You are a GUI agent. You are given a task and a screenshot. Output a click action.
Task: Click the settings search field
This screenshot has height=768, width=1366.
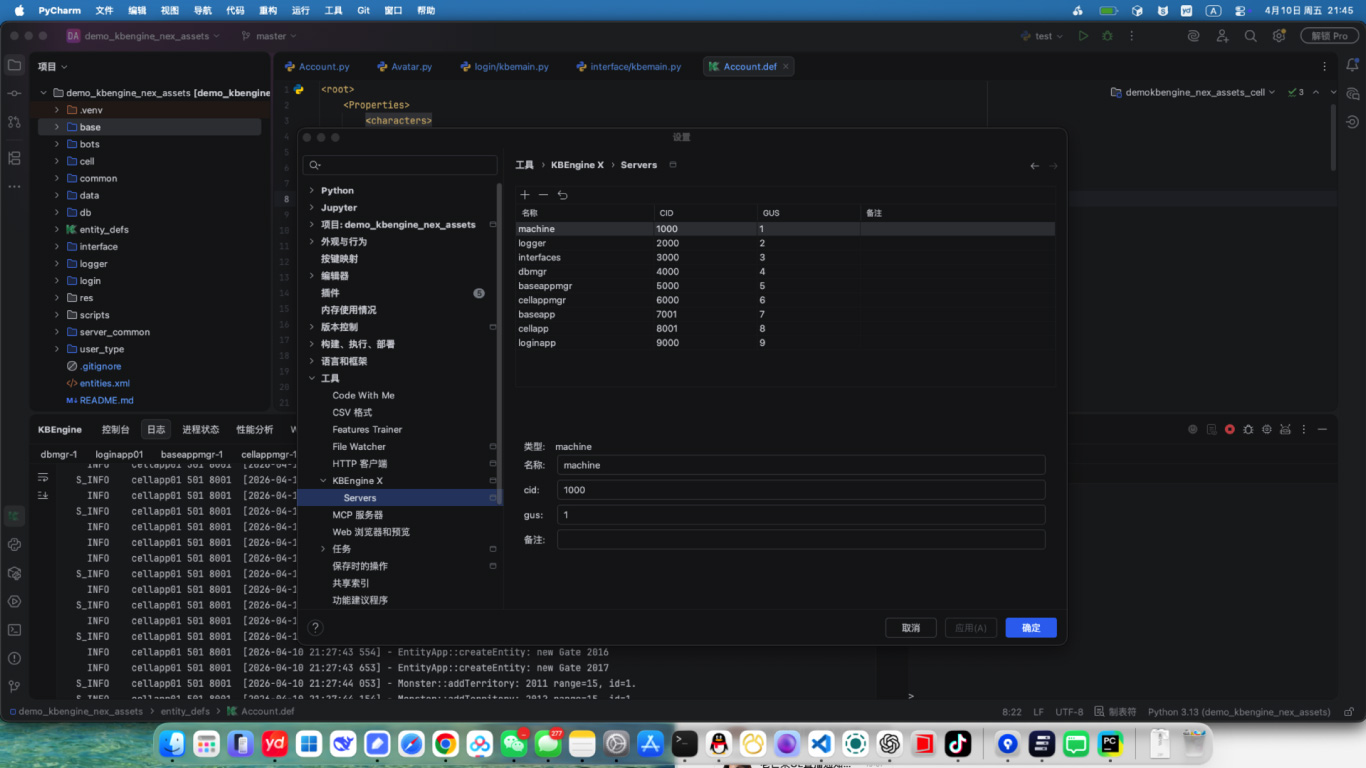pyautogui.click(x=400, y=164)
